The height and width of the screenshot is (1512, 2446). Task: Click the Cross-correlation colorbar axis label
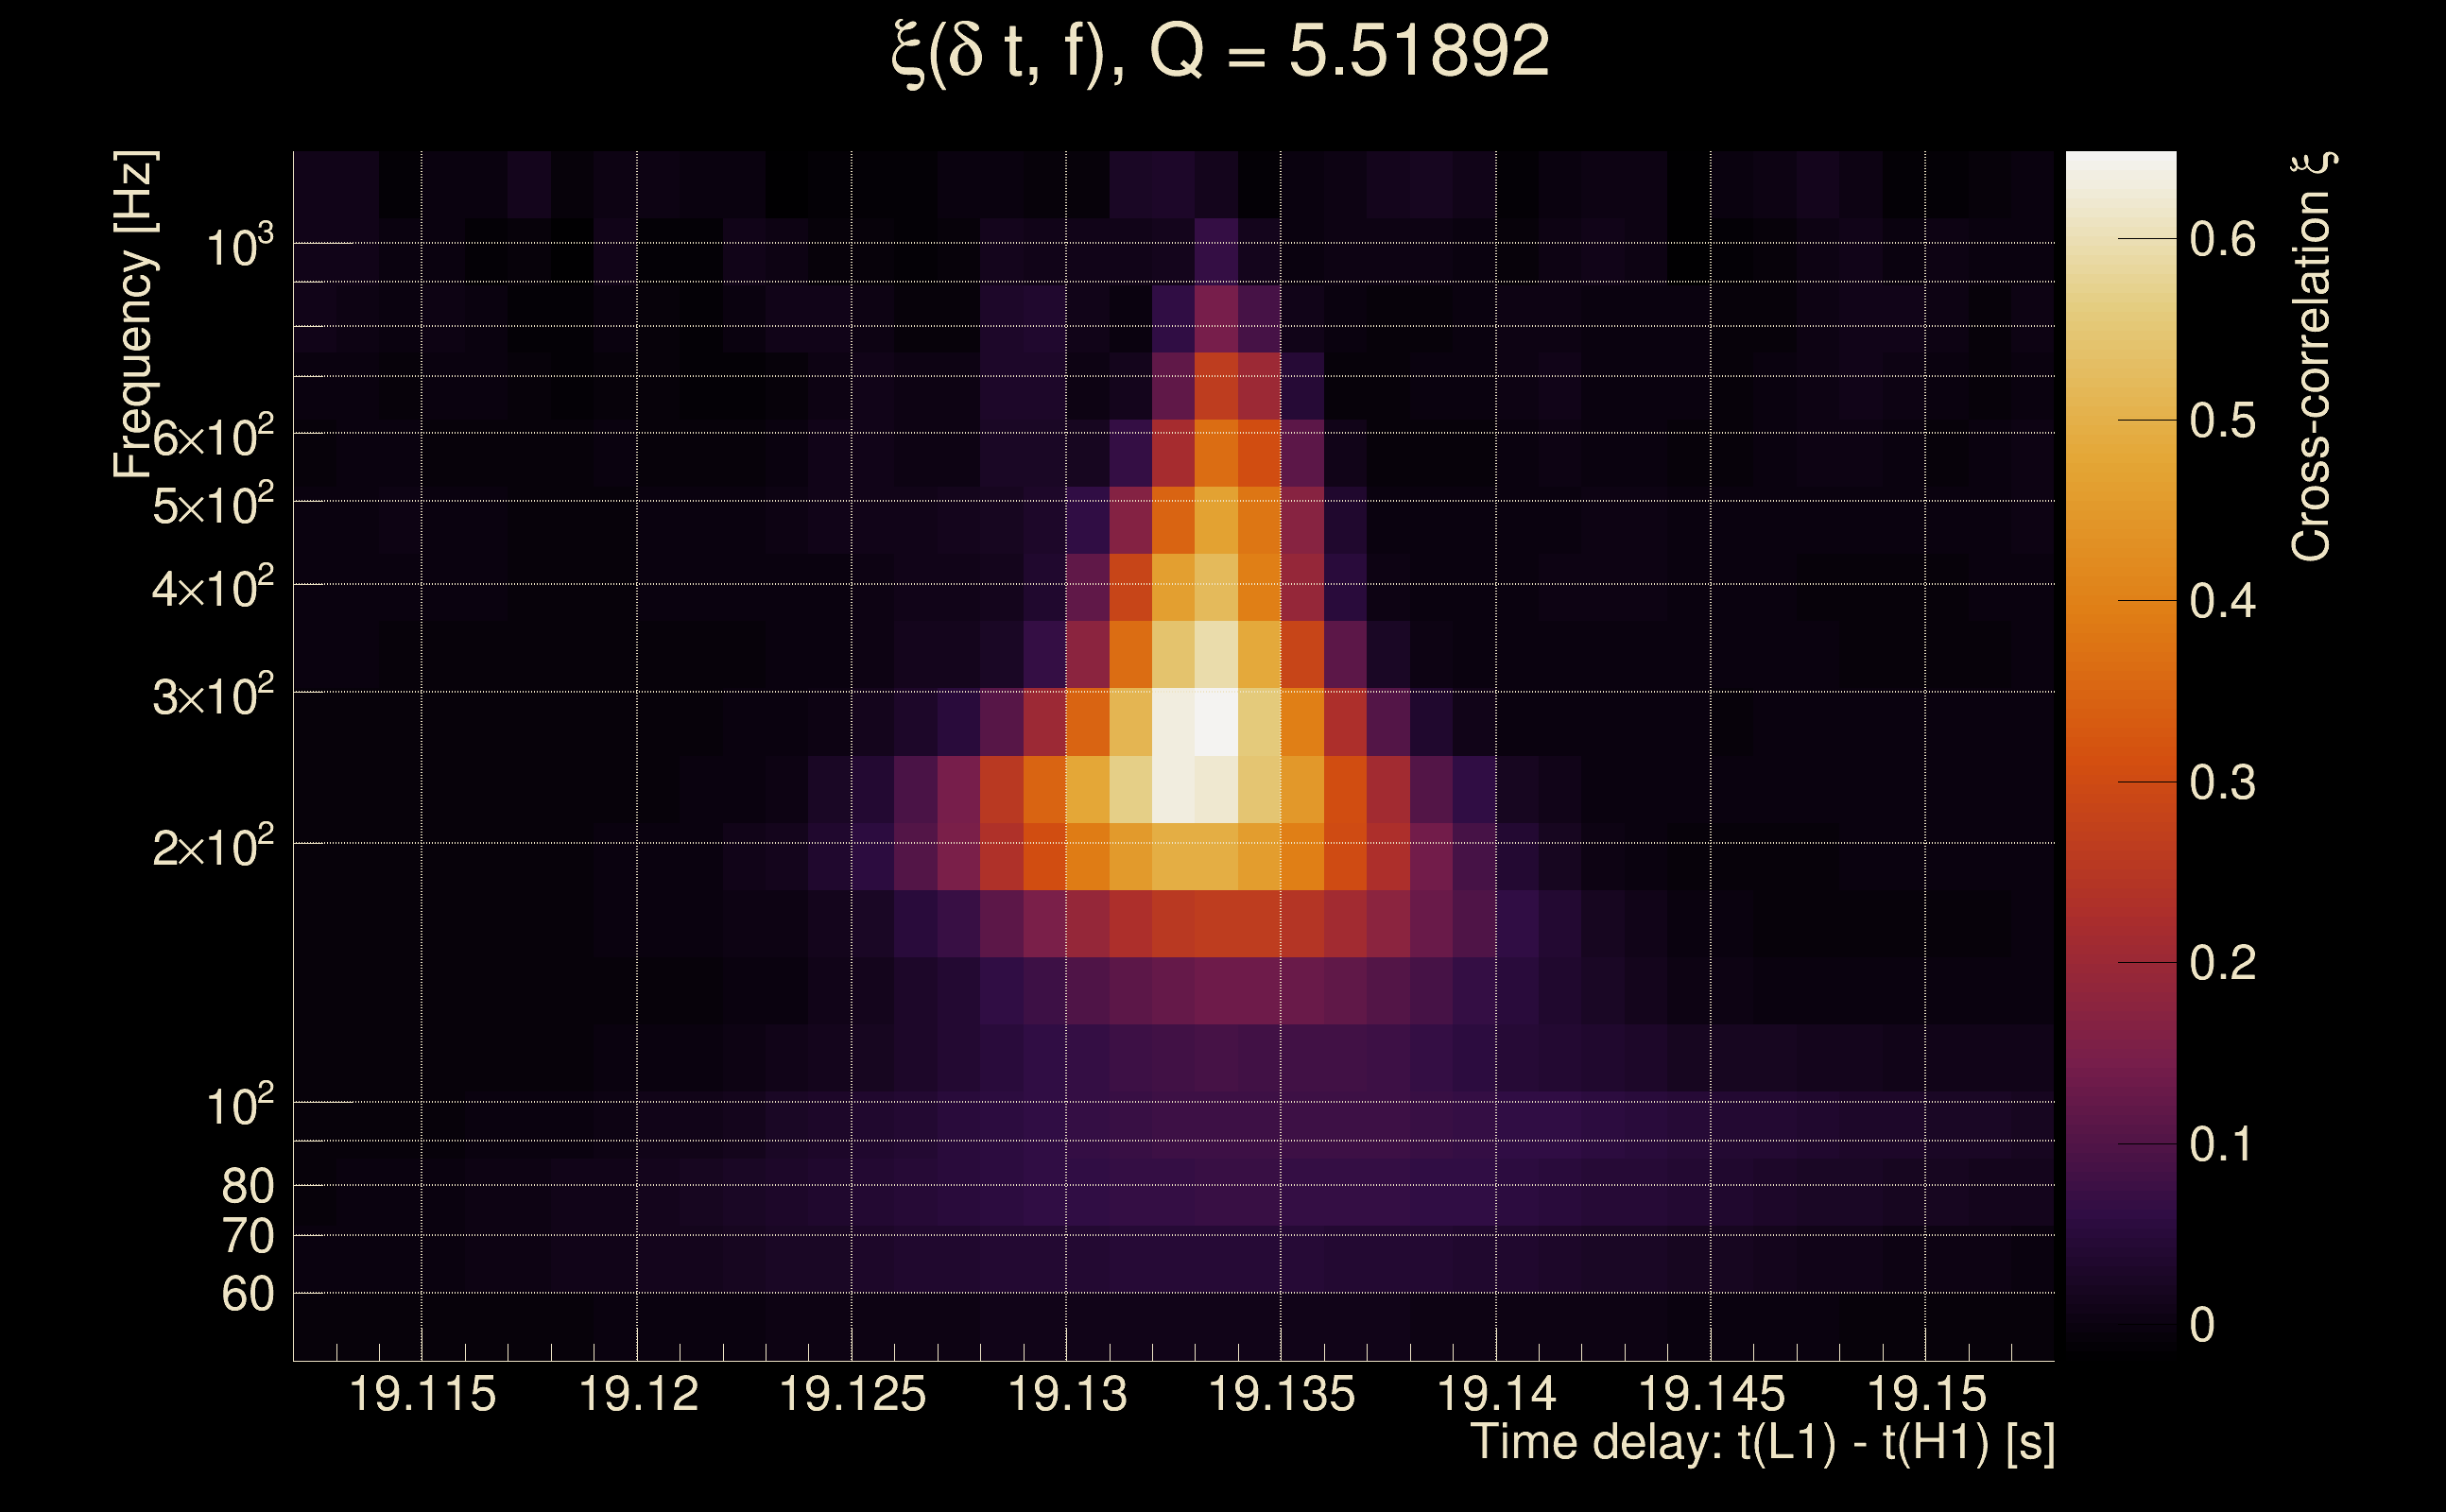[2311, 357]
